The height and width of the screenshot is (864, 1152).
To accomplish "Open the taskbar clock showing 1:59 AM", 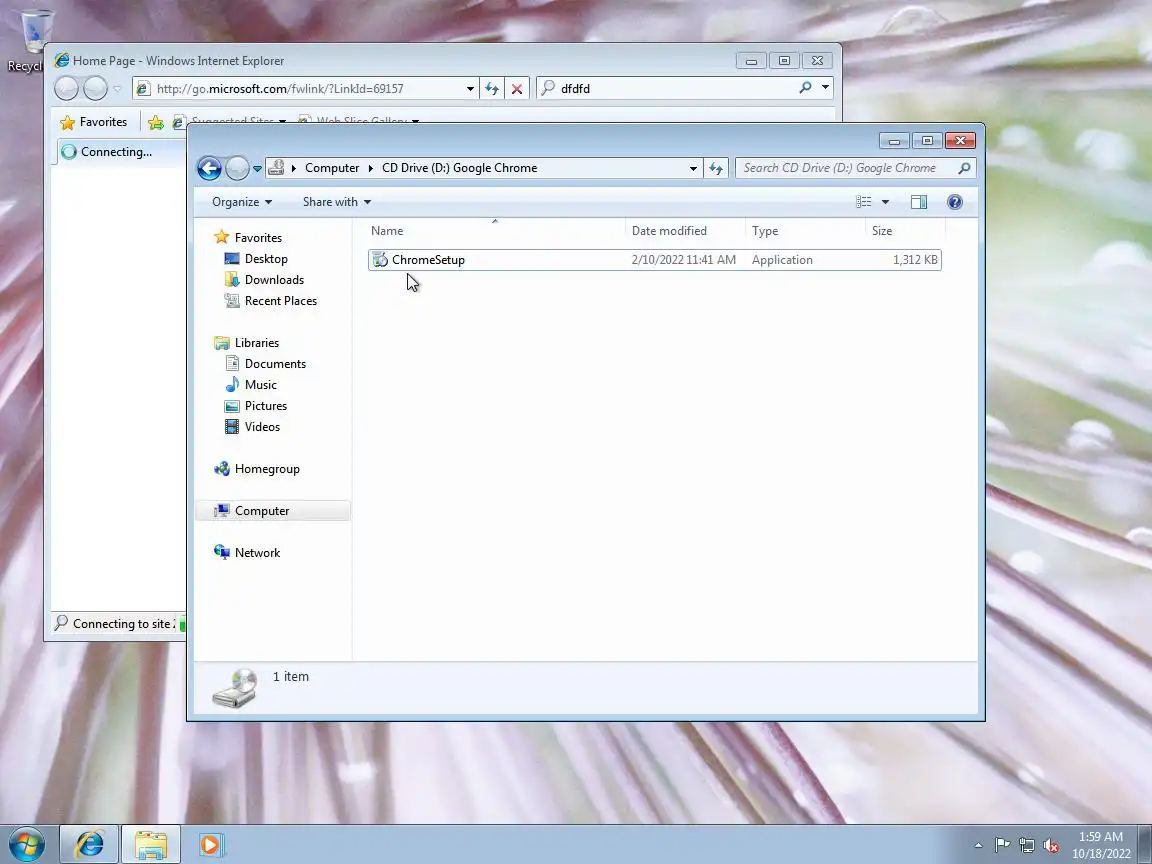I will click(1101, 845).
